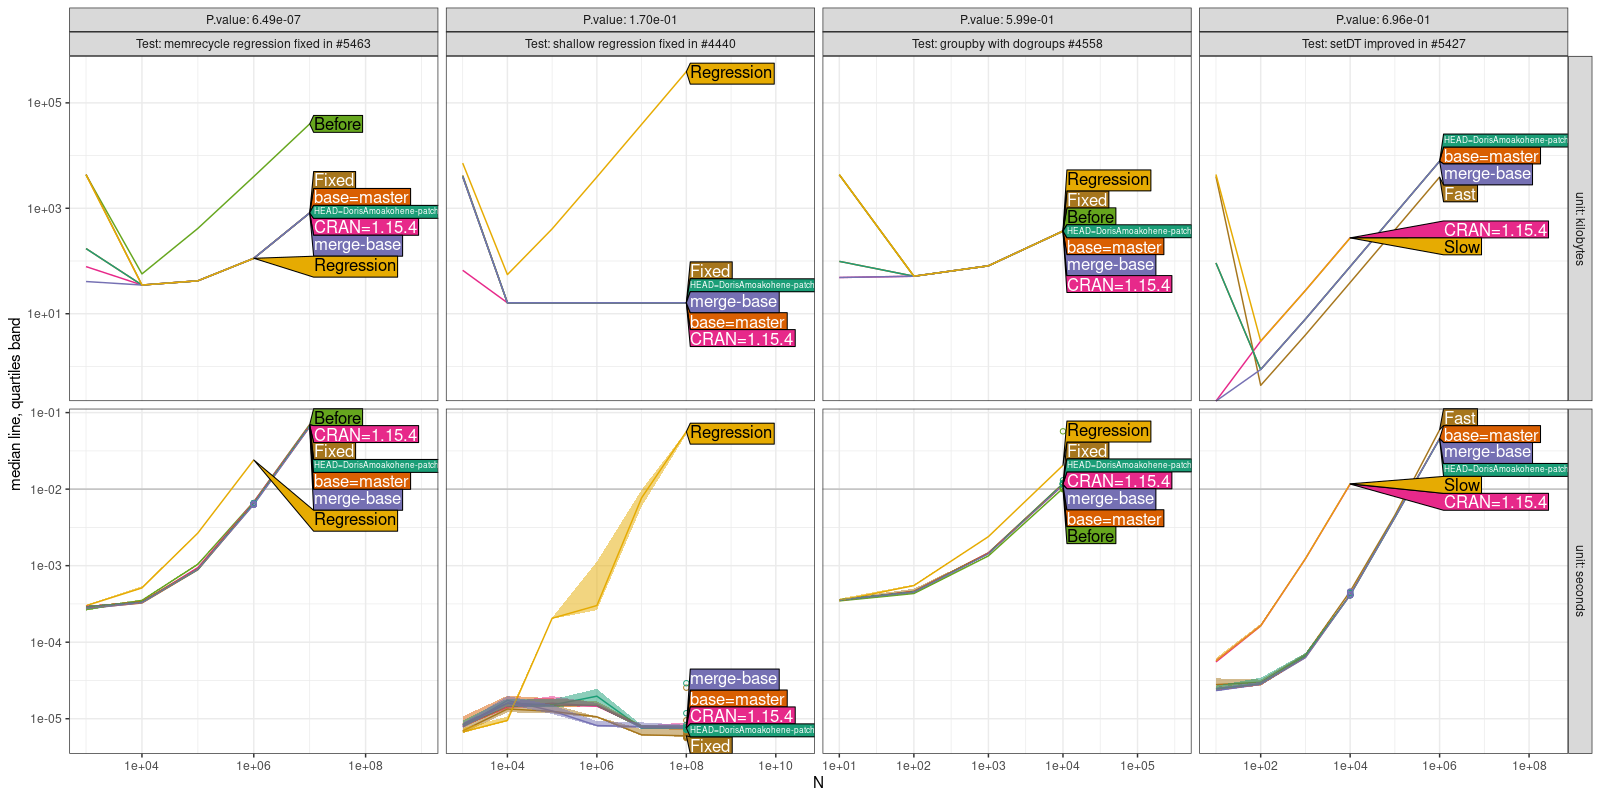
Task: Click 'Slow' label in setDT seconds panel
Action: (1462, 485)
